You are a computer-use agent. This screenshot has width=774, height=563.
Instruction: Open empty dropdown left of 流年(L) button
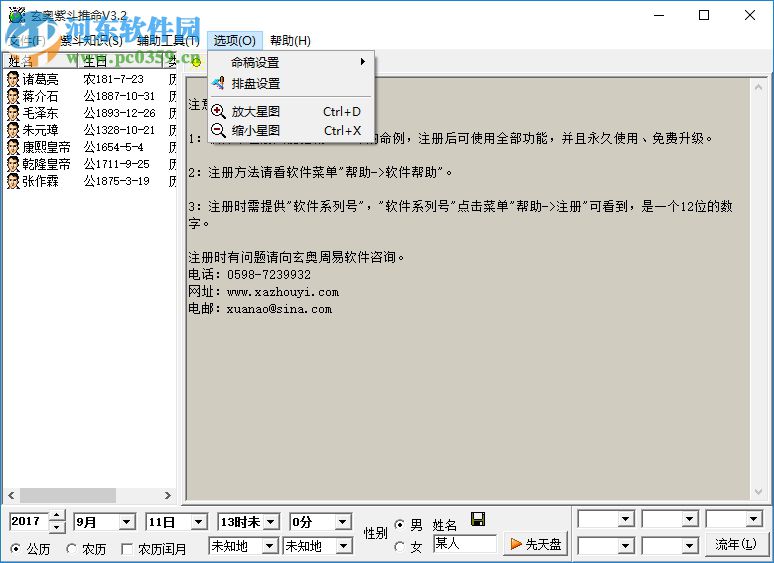[690, 546]
